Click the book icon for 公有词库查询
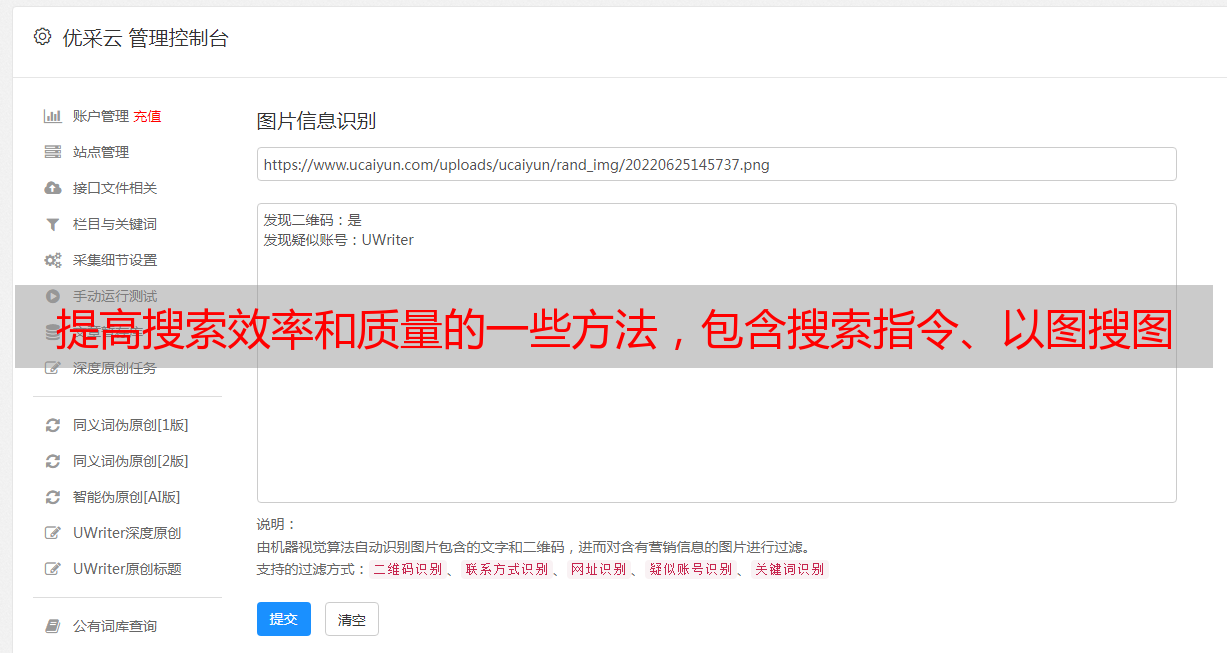1227x653 pixels. [53, 626]
